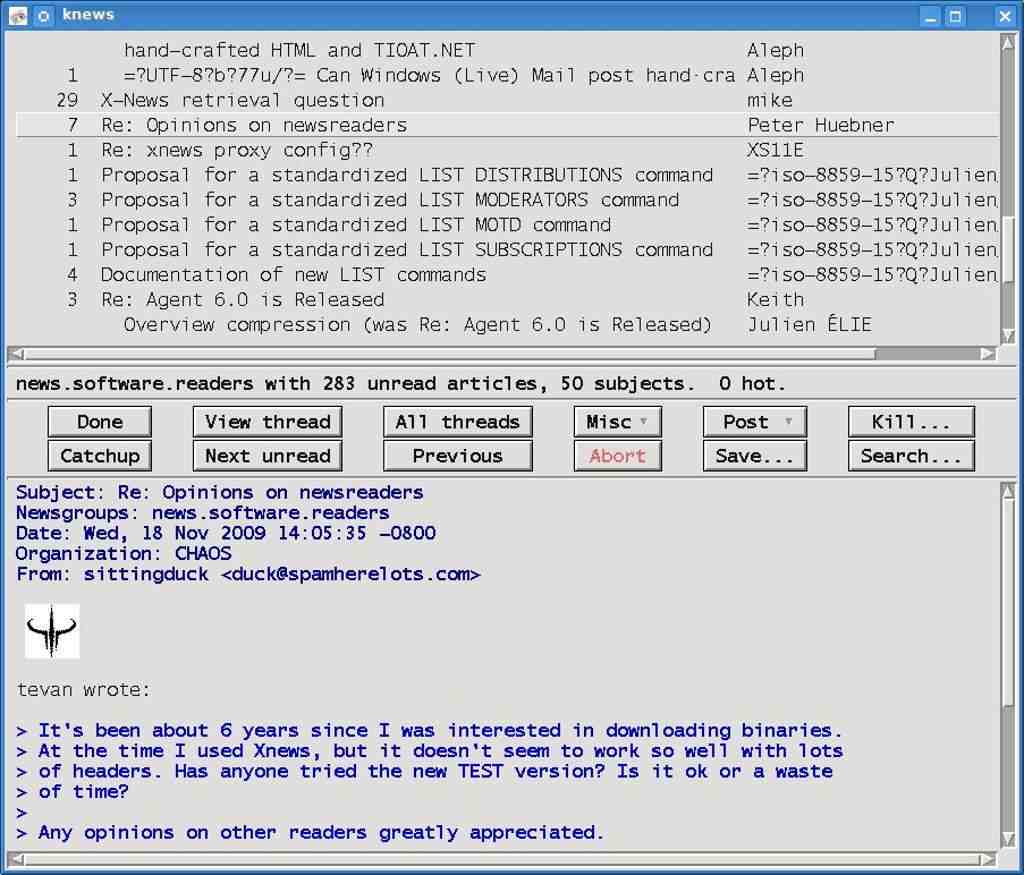Select 'Documentation of new LIST commands' thread
Image resolution: width=1024 pixels, height=875 pixels.
(x=293, y=275)
